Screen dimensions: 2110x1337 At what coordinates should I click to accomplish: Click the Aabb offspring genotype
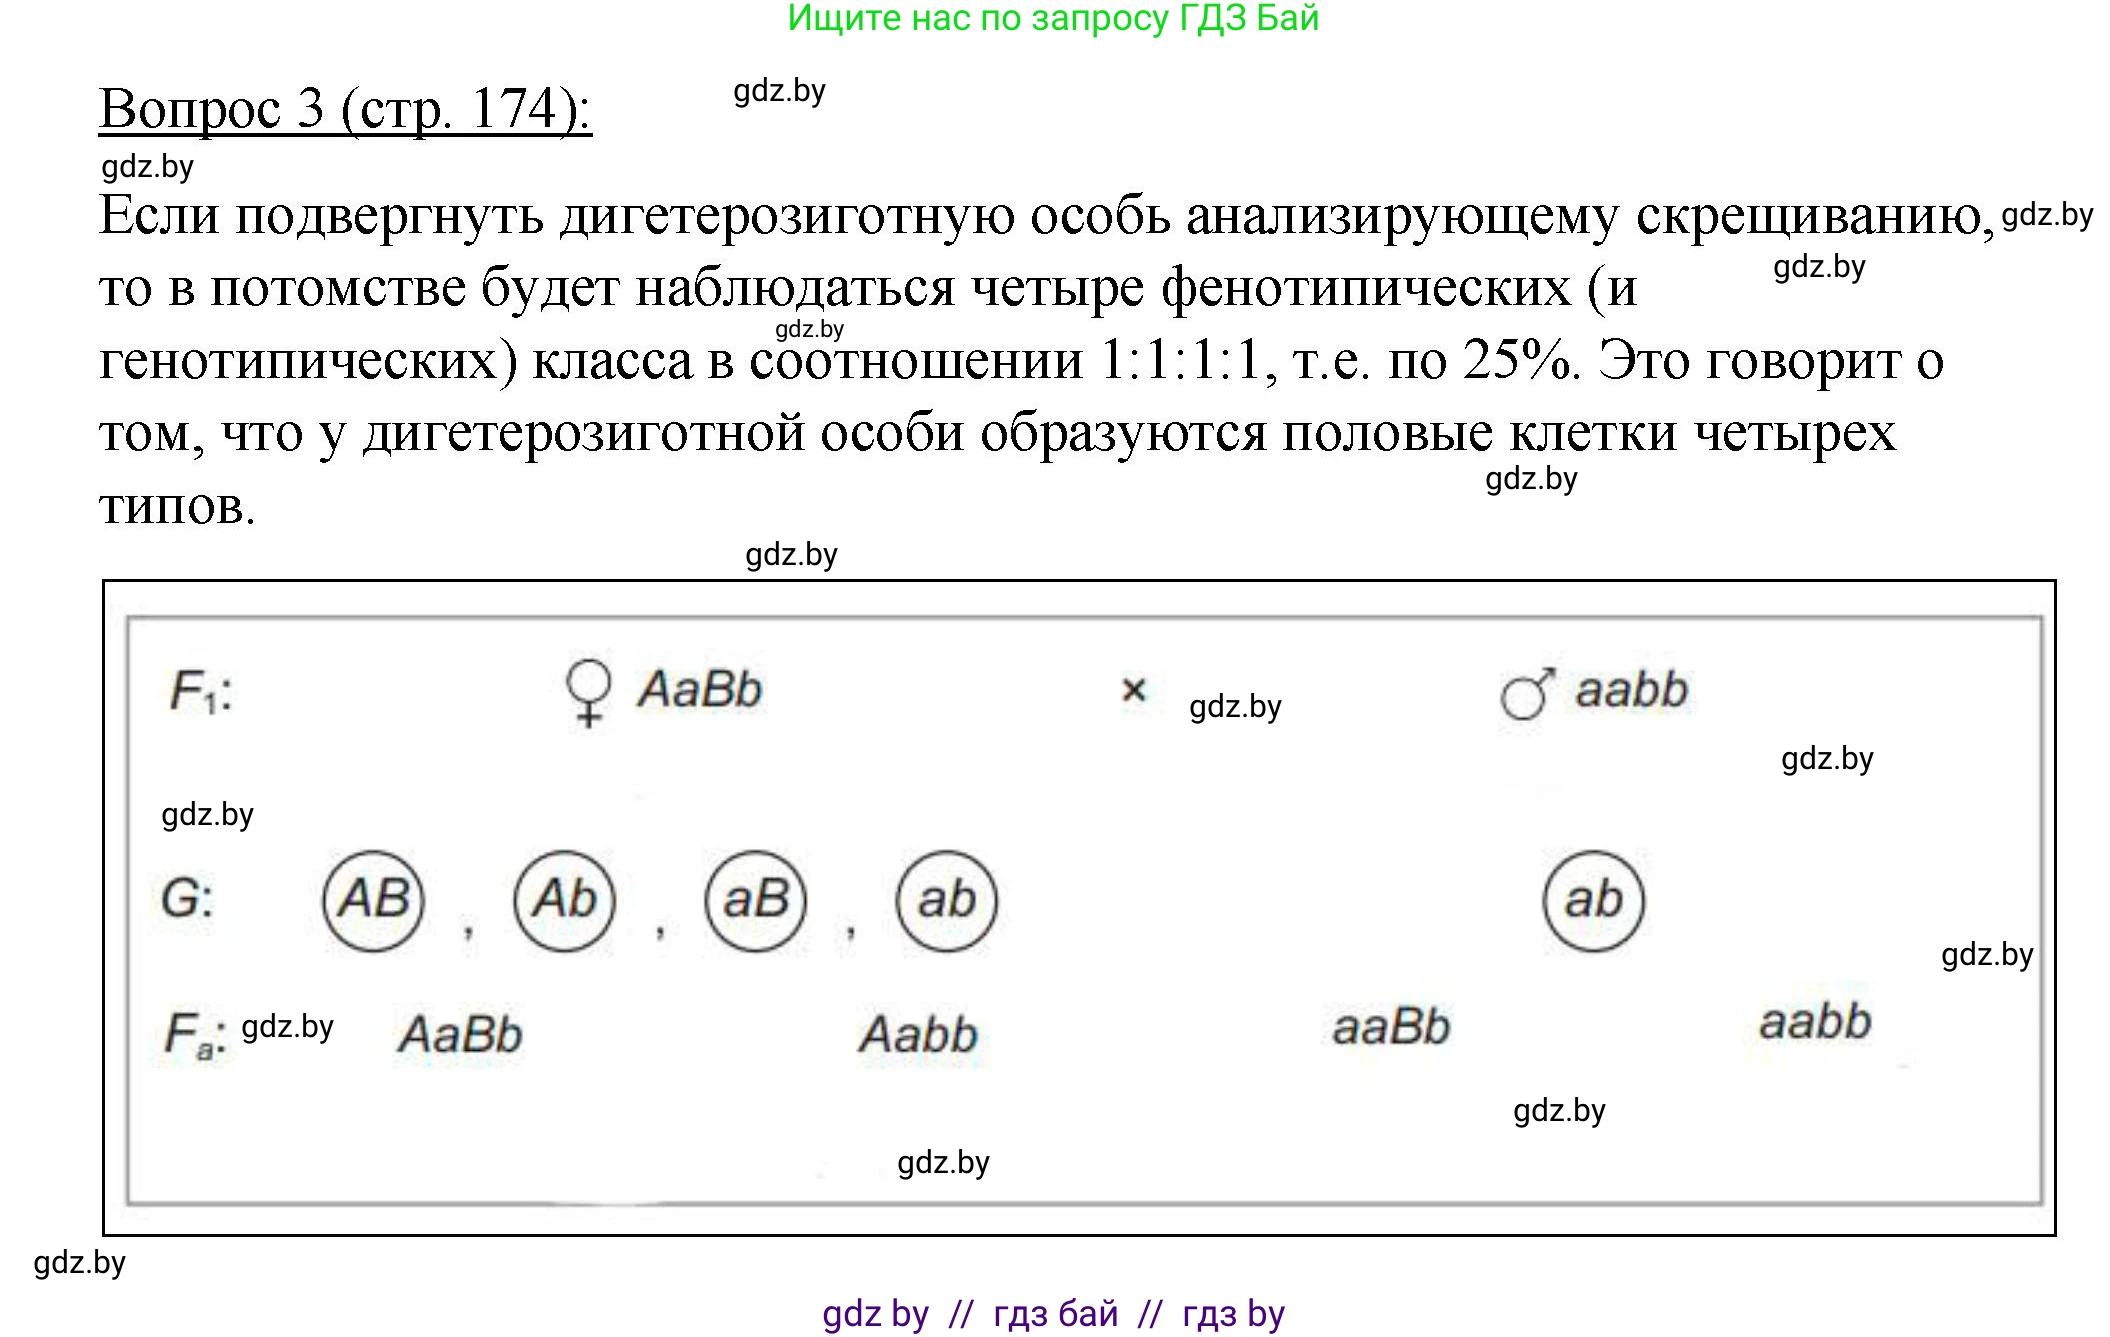coord(918,1034)
